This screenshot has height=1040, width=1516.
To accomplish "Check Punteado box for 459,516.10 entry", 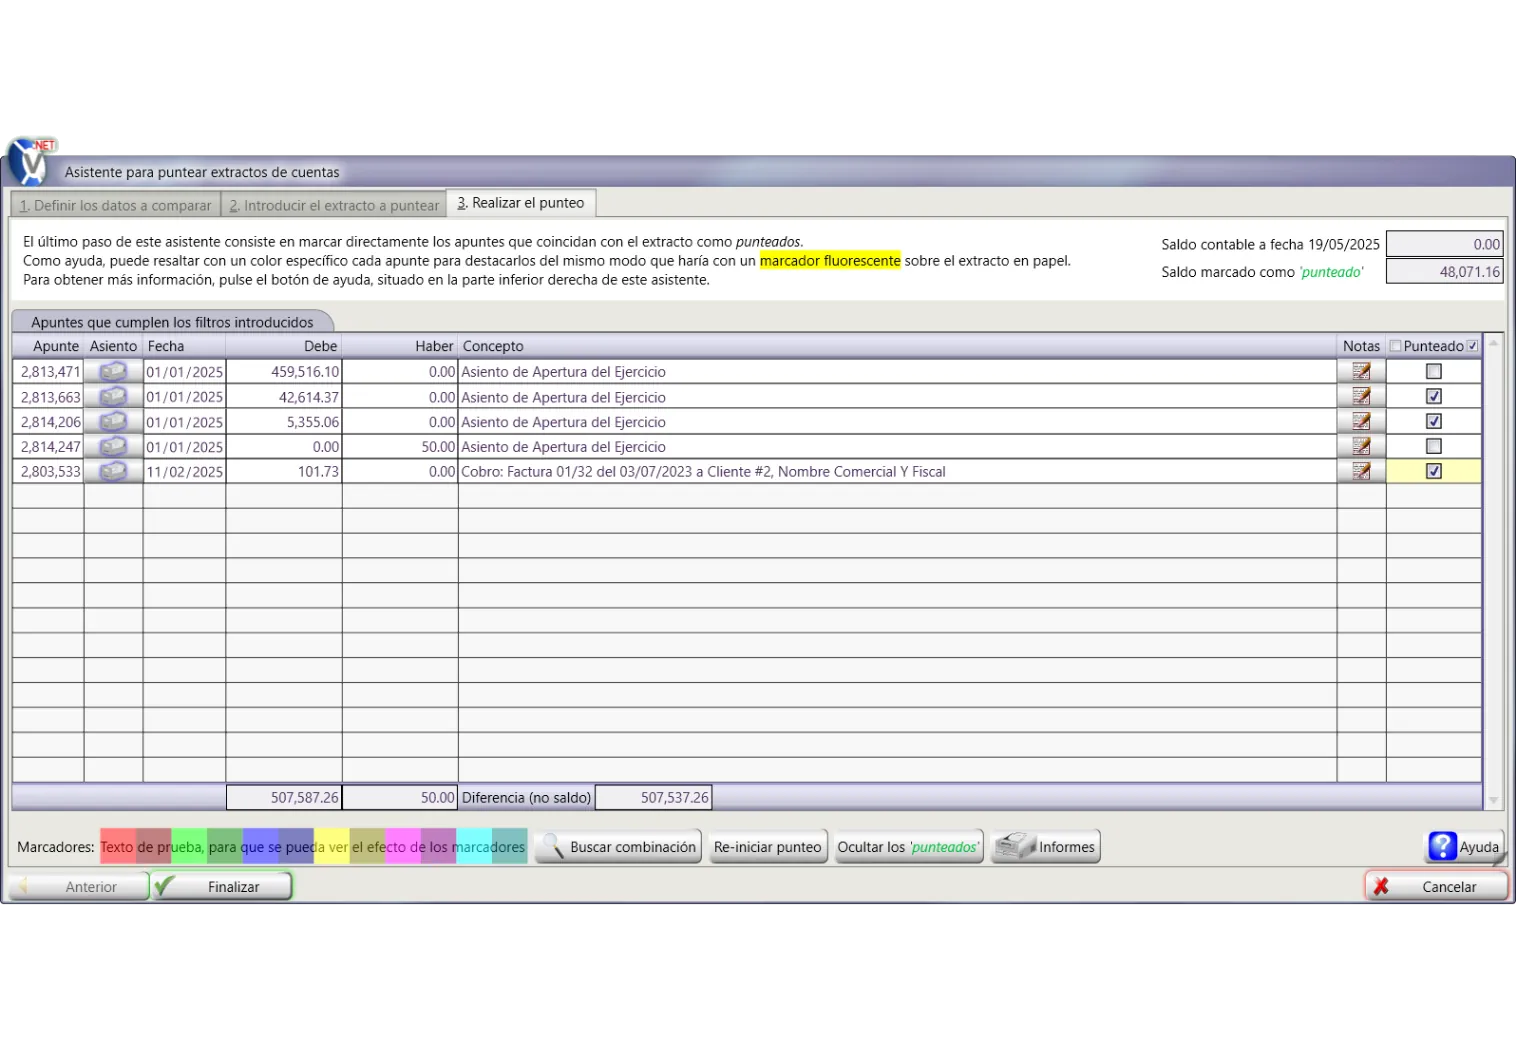I will (x=1433, y=371).
